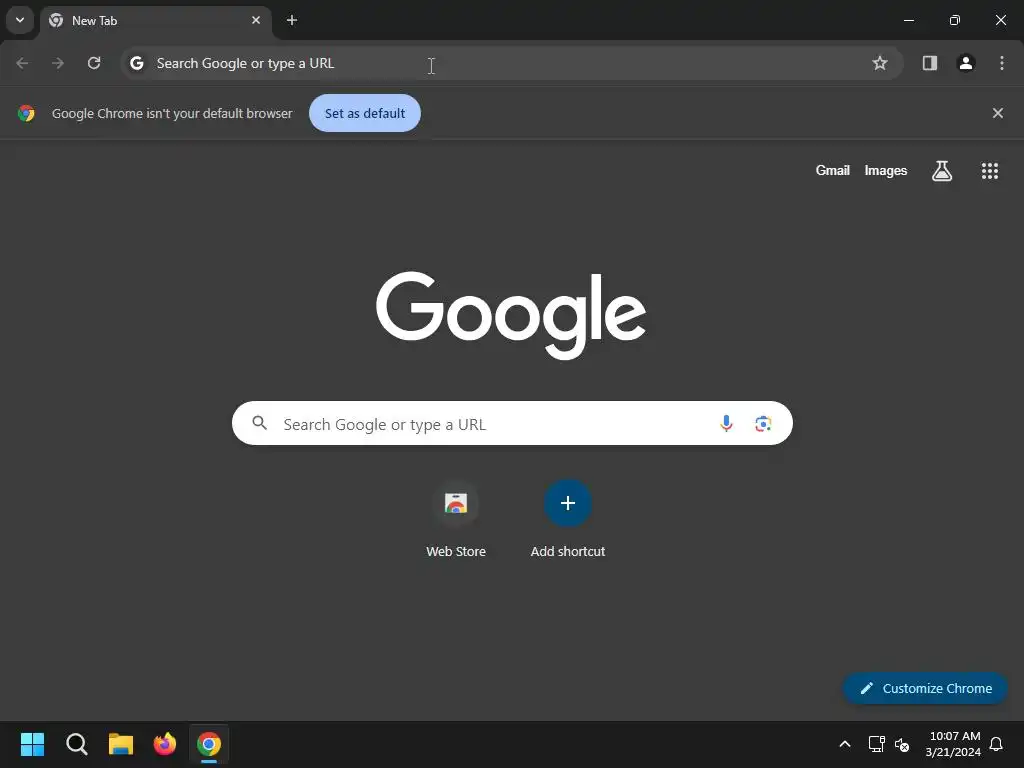Click the magnifier icon in search box
The height and width of the screenshot is (768, 1024).
(x=259, y=423)
